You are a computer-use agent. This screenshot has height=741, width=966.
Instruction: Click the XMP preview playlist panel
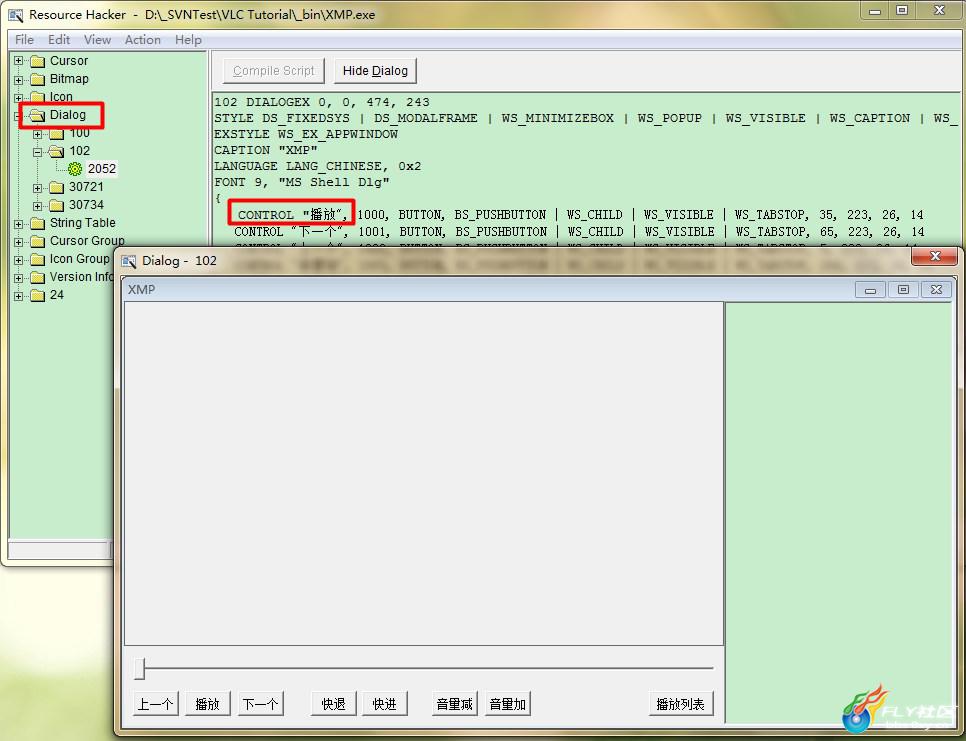tap(838, 512)
